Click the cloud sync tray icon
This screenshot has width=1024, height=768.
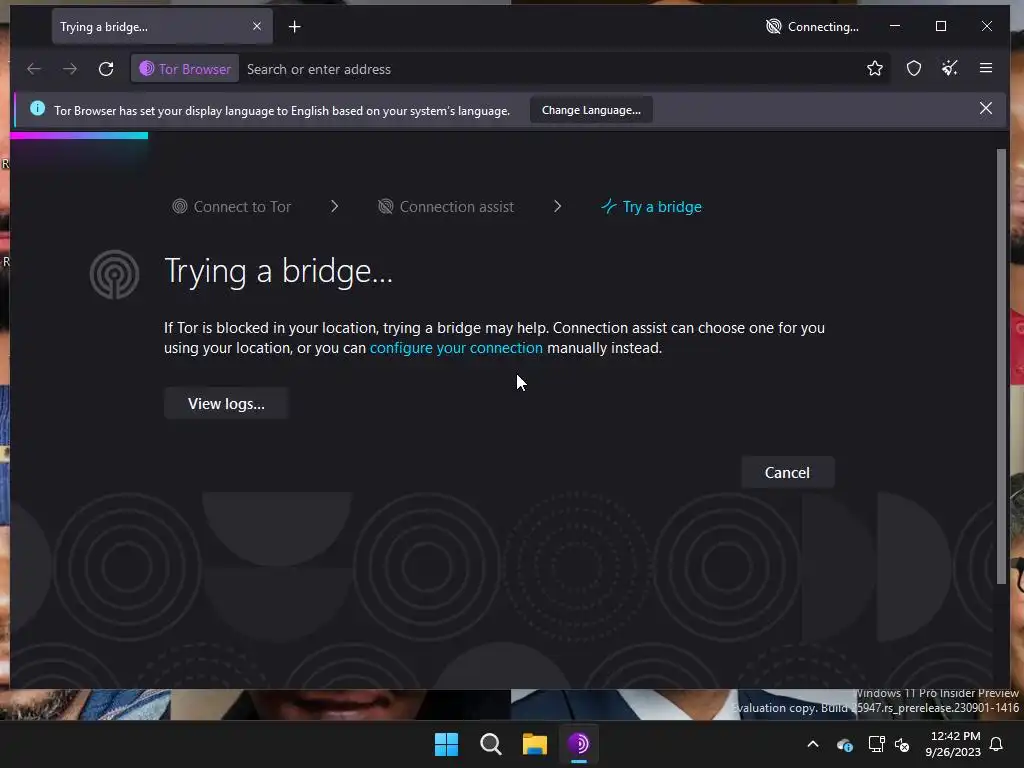(844, 744)
